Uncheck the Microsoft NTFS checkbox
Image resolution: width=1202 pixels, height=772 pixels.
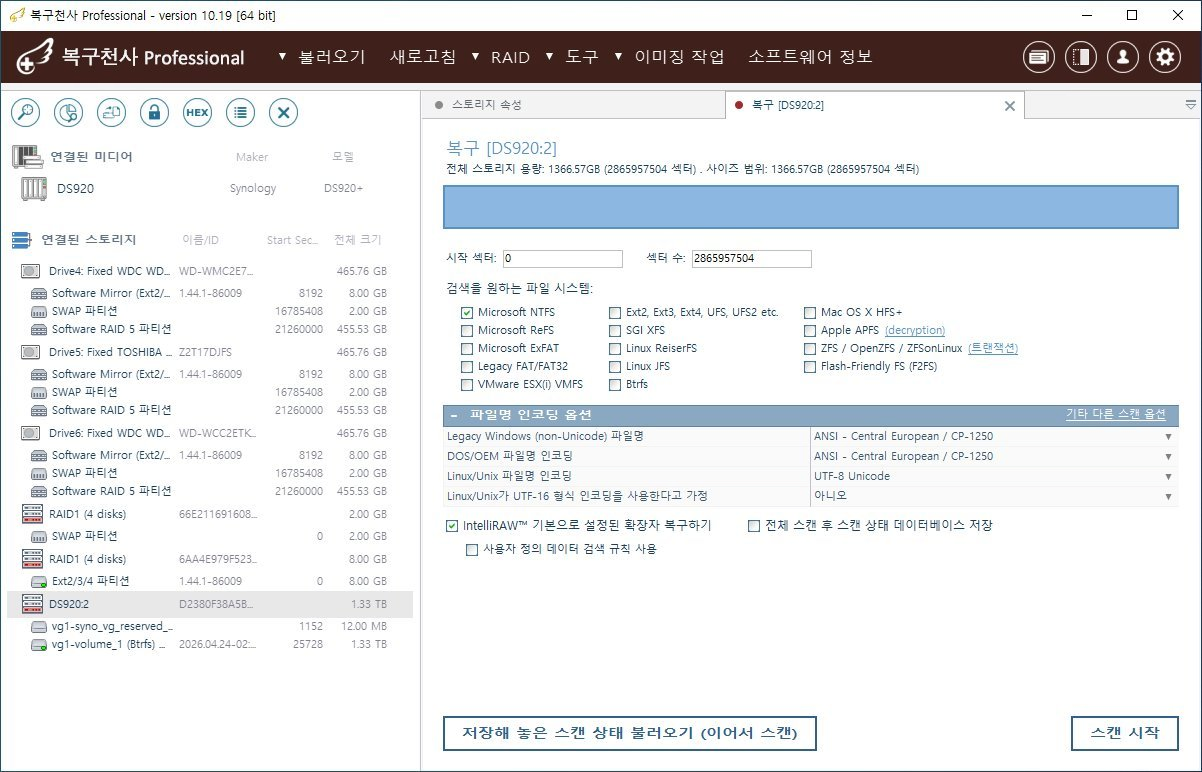pos(467,312)
